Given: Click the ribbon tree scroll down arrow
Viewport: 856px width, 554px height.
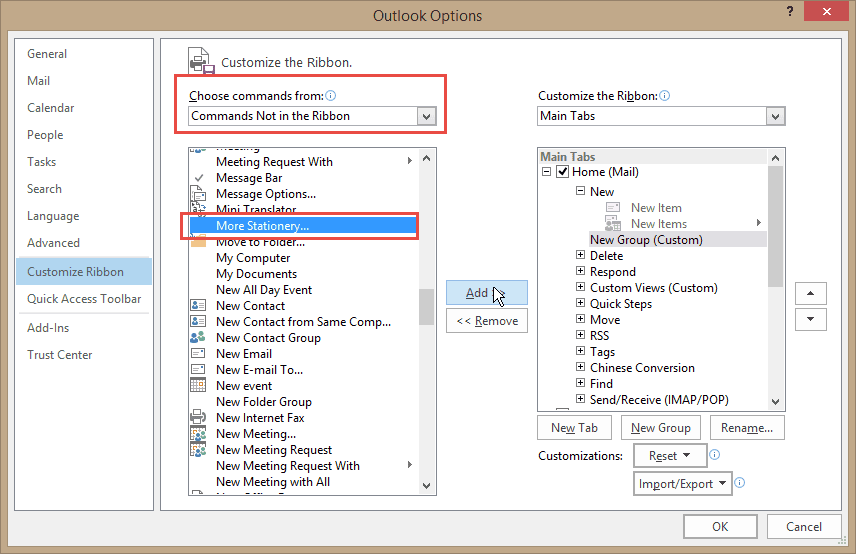Looking at the screenshot, I should click(775, 402).
